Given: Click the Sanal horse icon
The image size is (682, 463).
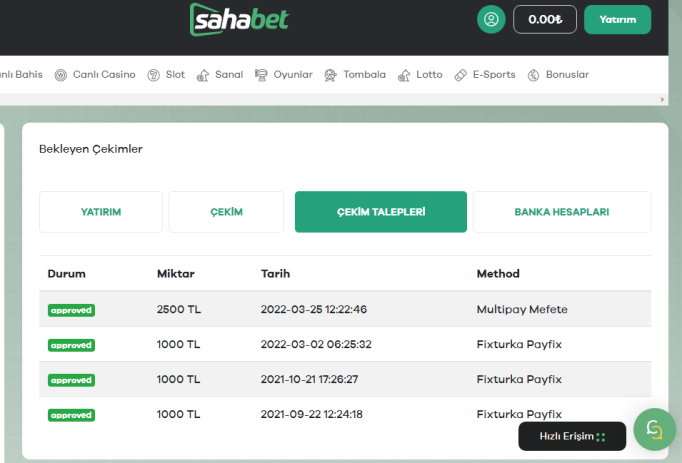Looking at the screenshot, I should coord(203,75).
